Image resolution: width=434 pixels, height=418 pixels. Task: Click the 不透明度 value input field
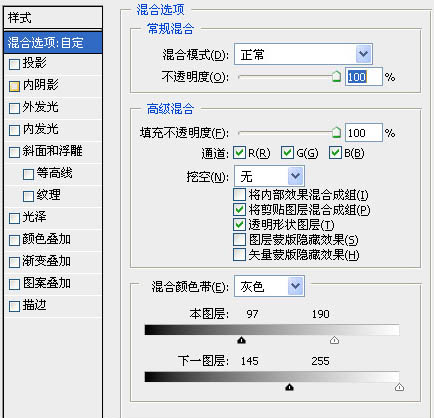[x=364, y=77]
